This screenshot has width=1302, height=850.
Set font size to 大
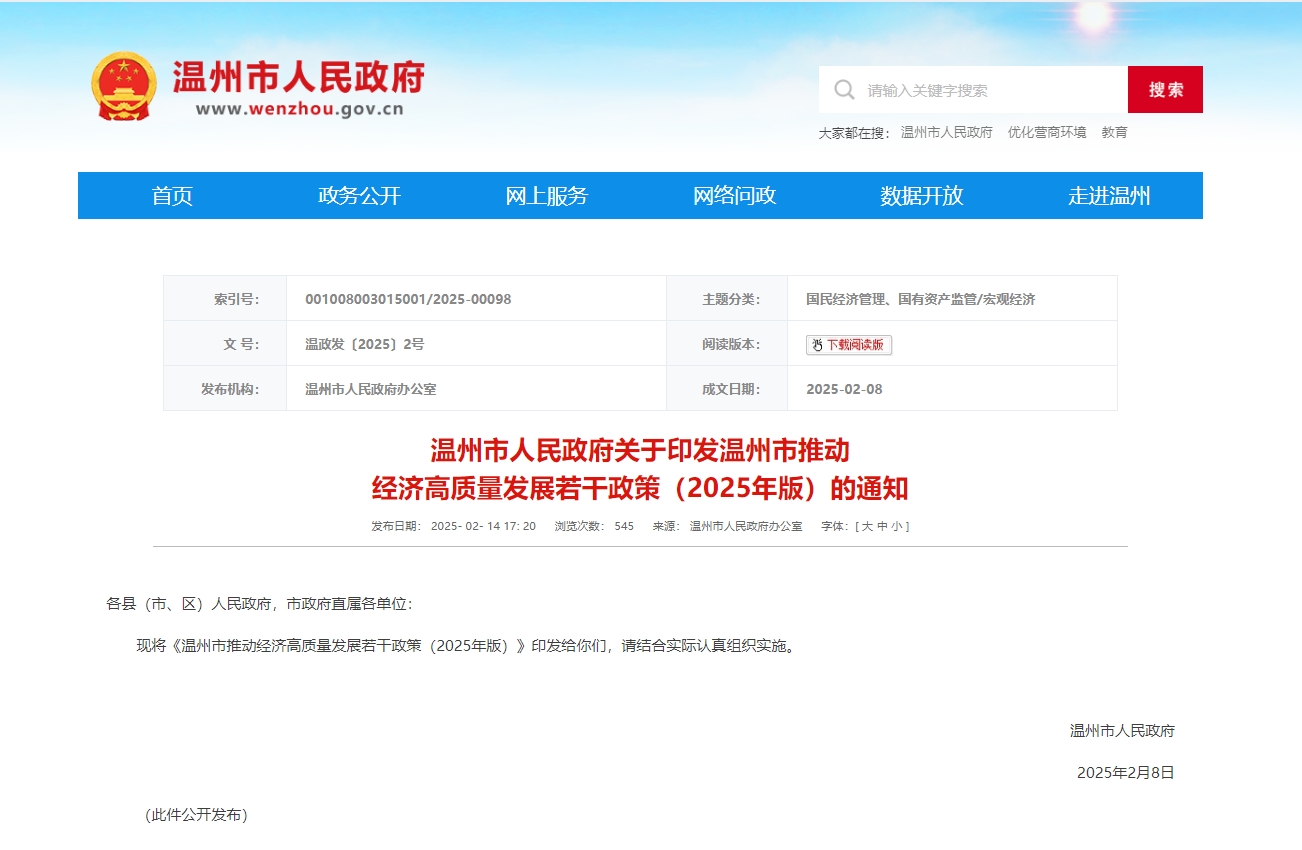point(867,526)
